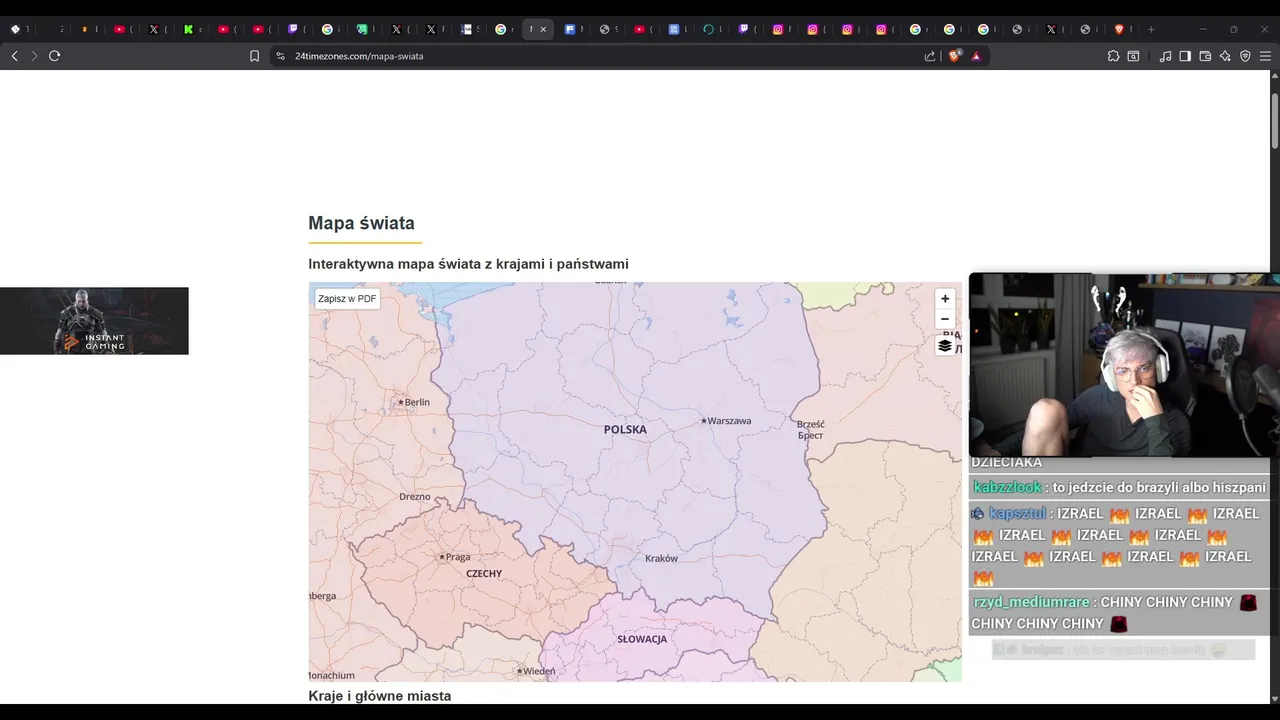Open the browser hamburger main menu
1280x720 pixels.
[1266, 56]
